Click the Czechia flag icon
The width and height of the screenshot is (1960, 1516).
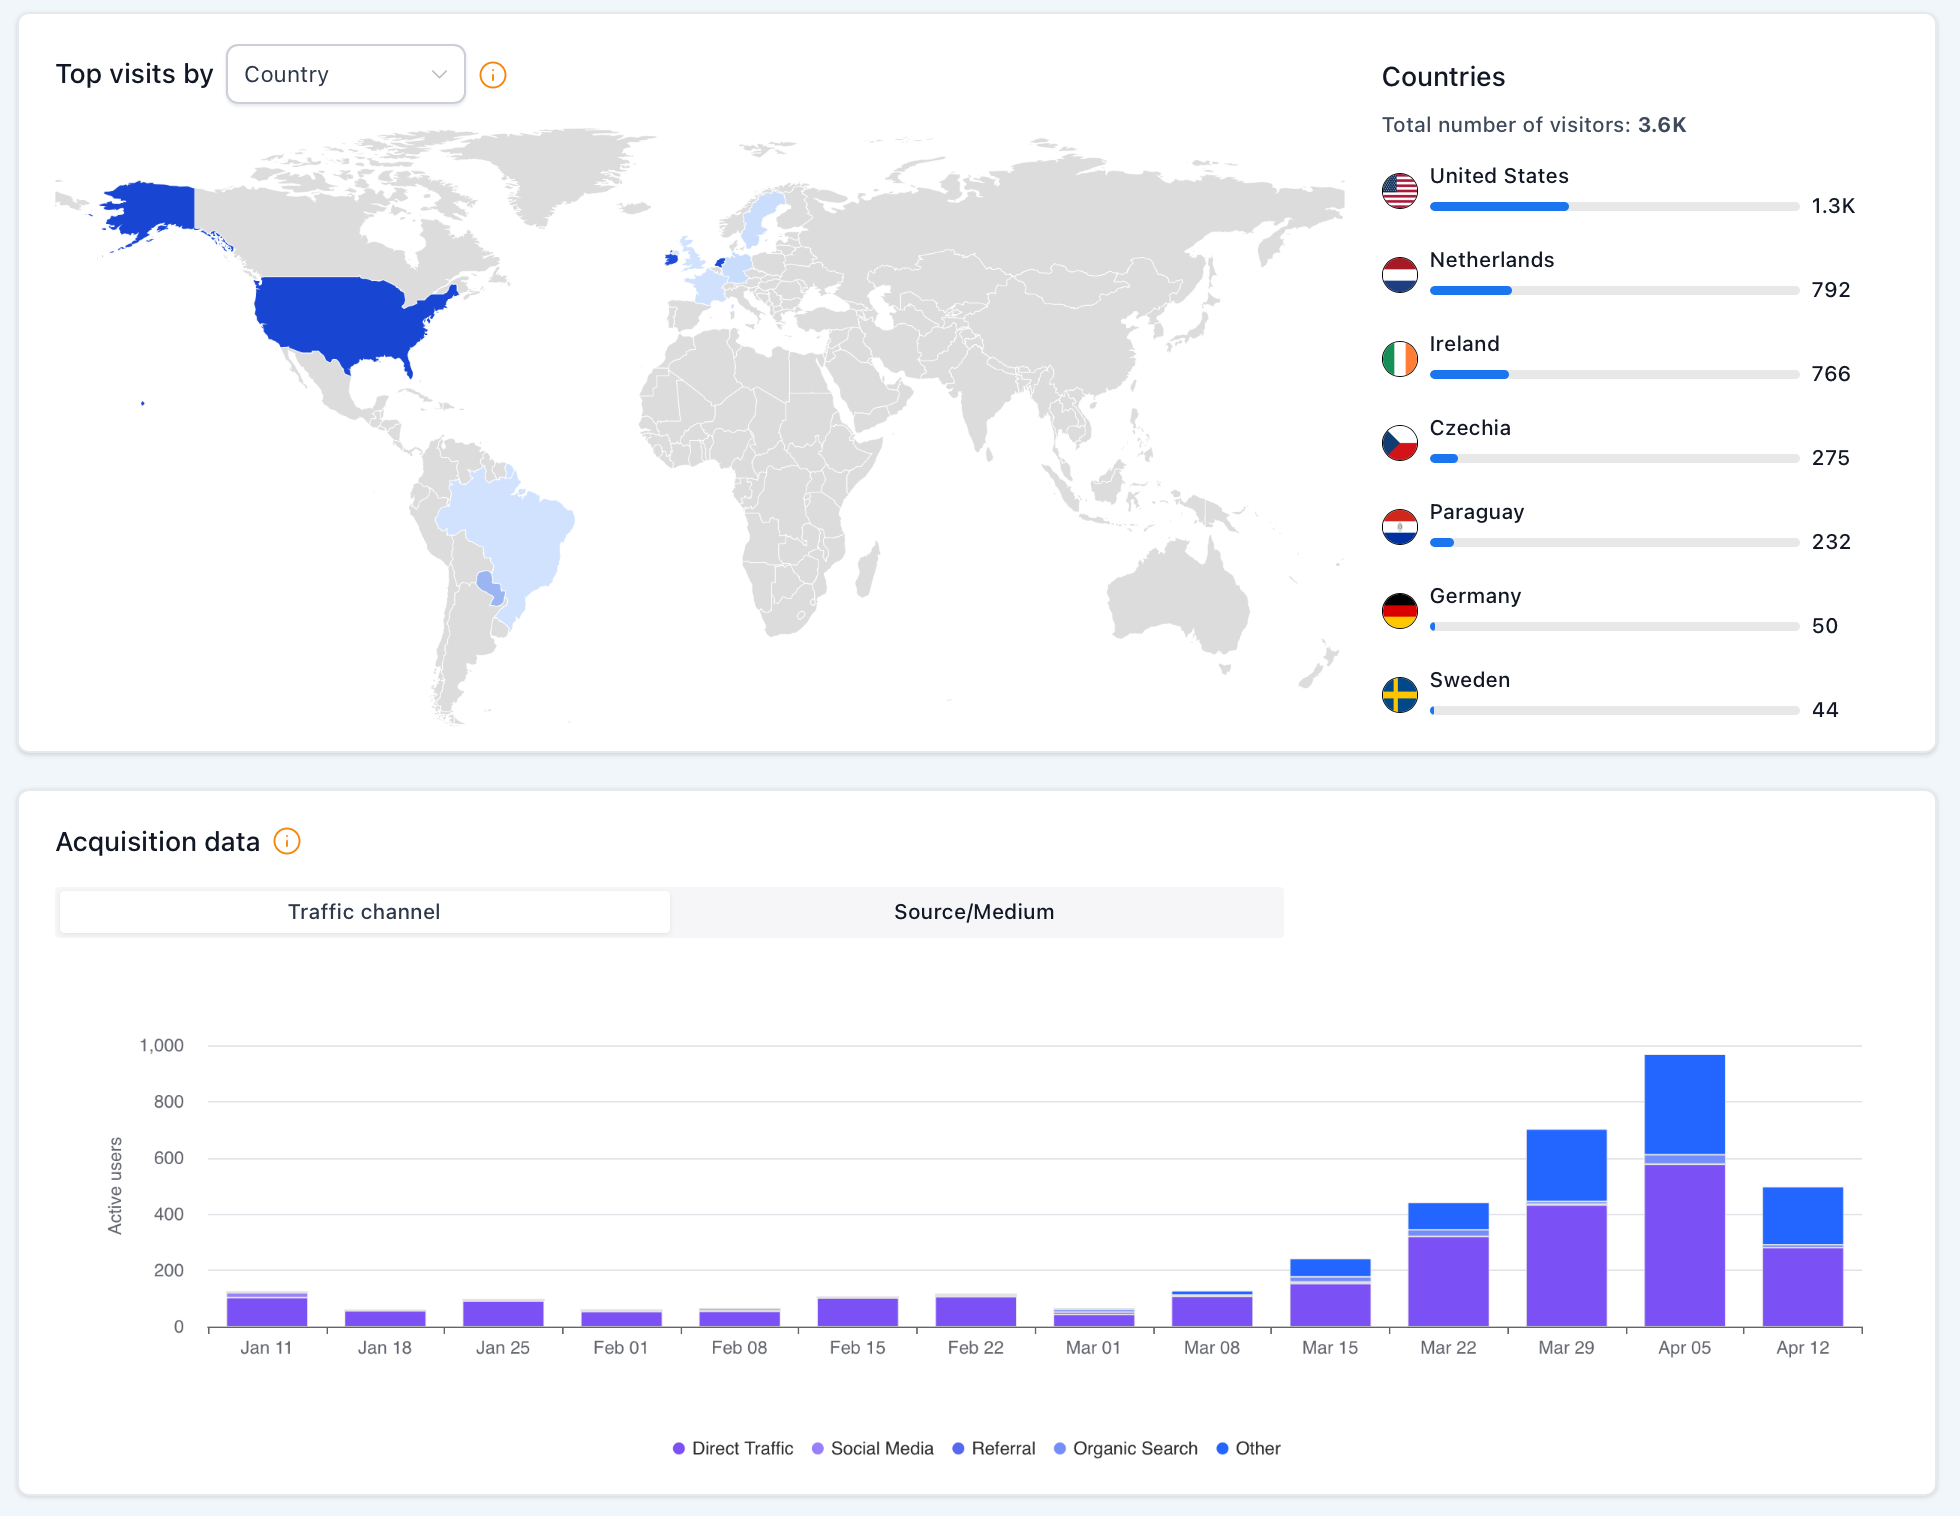tap(1399, 443)
